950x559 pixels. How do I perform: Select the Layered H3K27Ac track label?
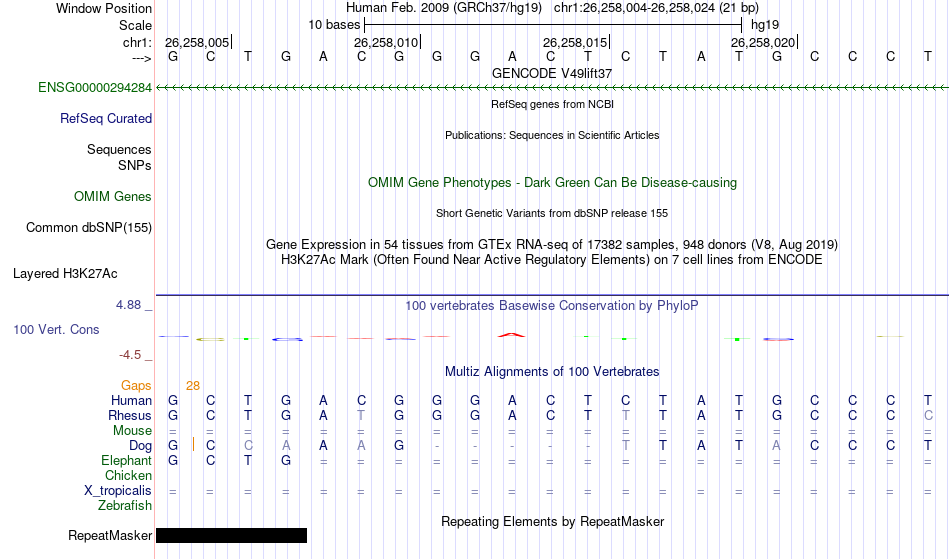pyautogui.click(x=65, y=273)
